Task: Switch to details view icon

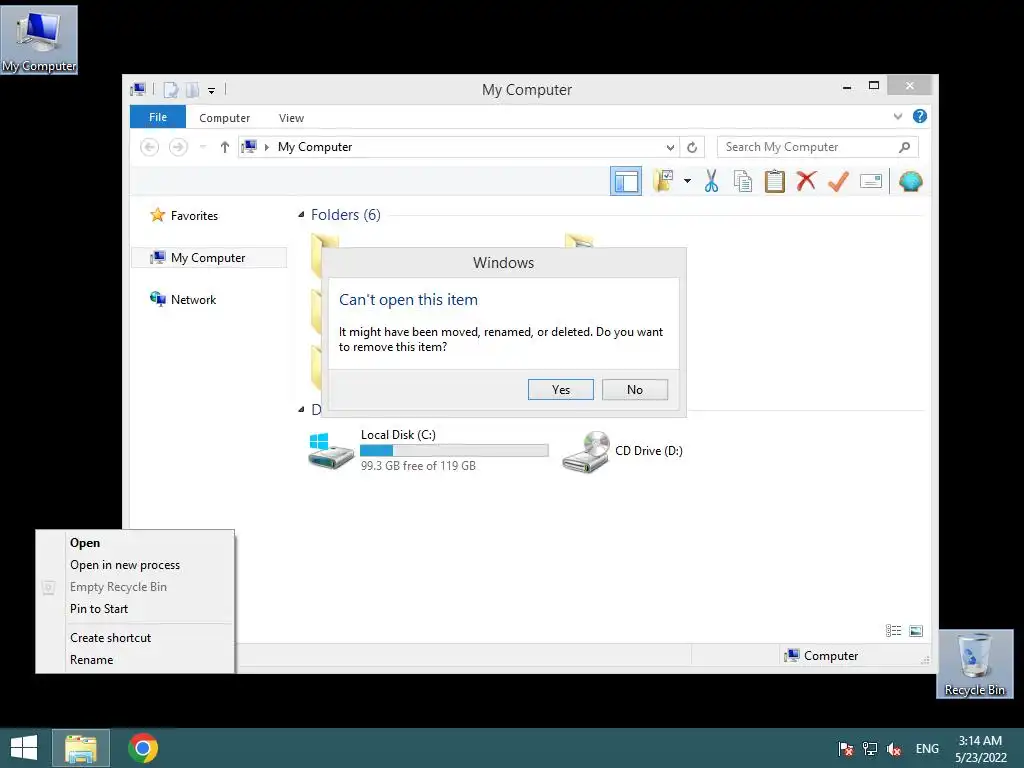Action: click(x=893, y=631)
